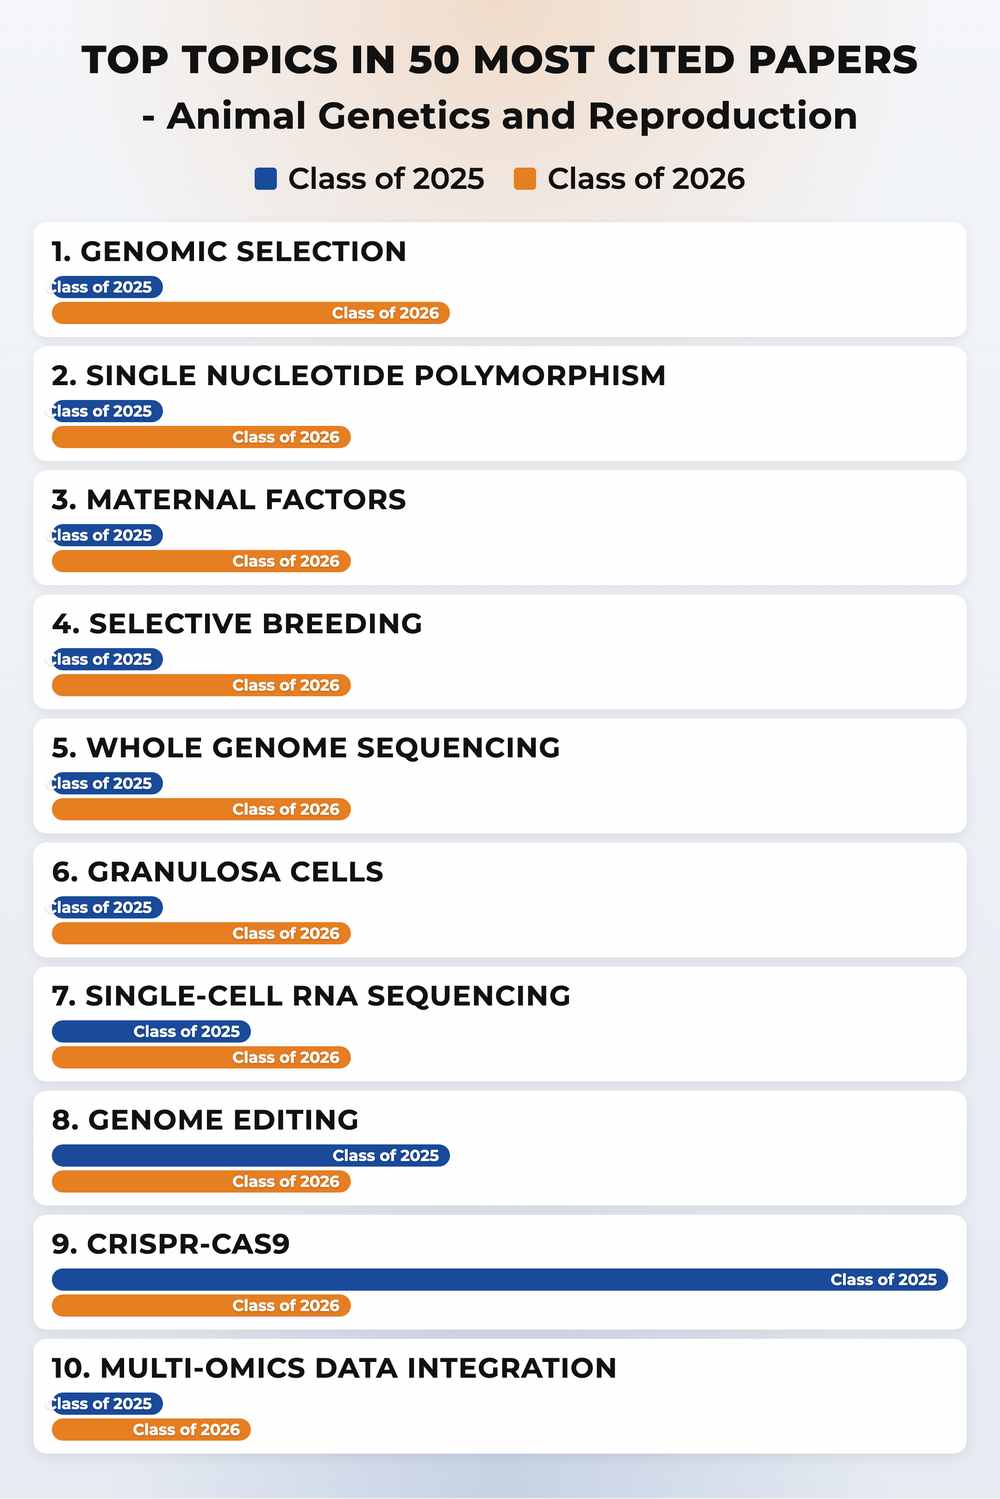Select Genome Editing's blue Class of 2025 bar
Screen dimensions: 1000x1499
coord(251,1155)
